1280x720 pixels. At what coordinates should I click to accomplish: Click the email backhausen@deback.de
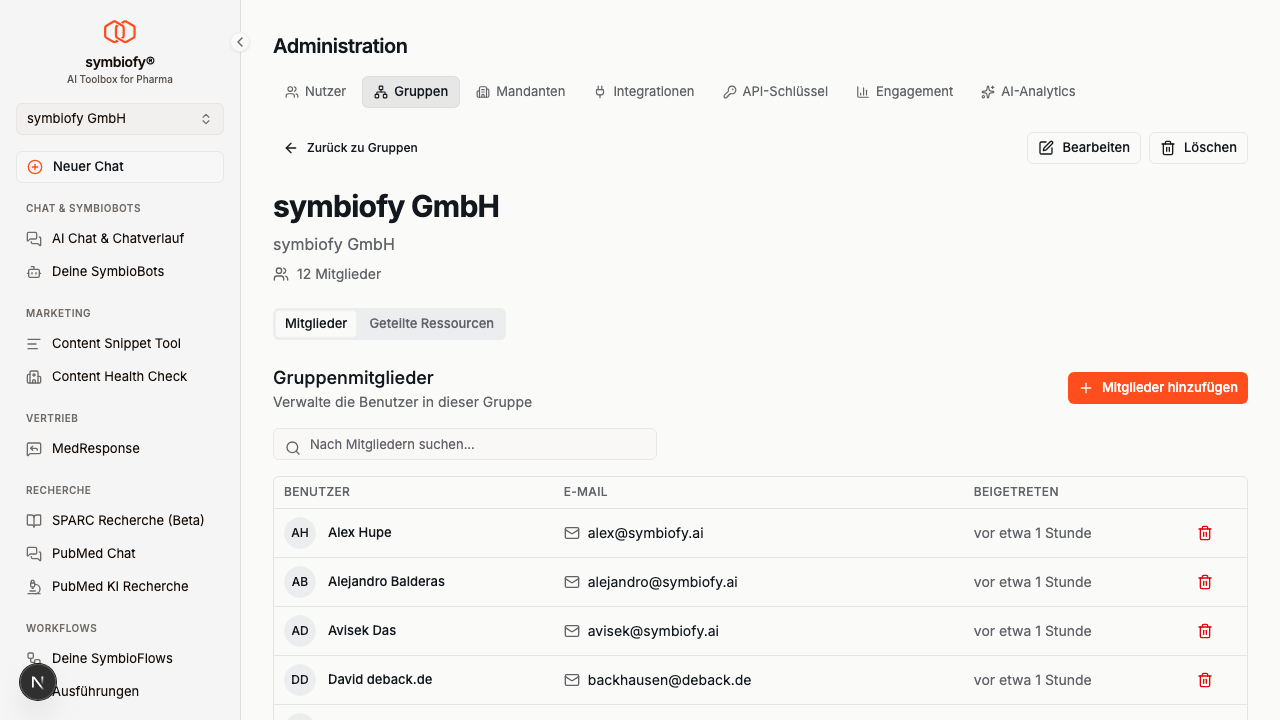(670, 680)
